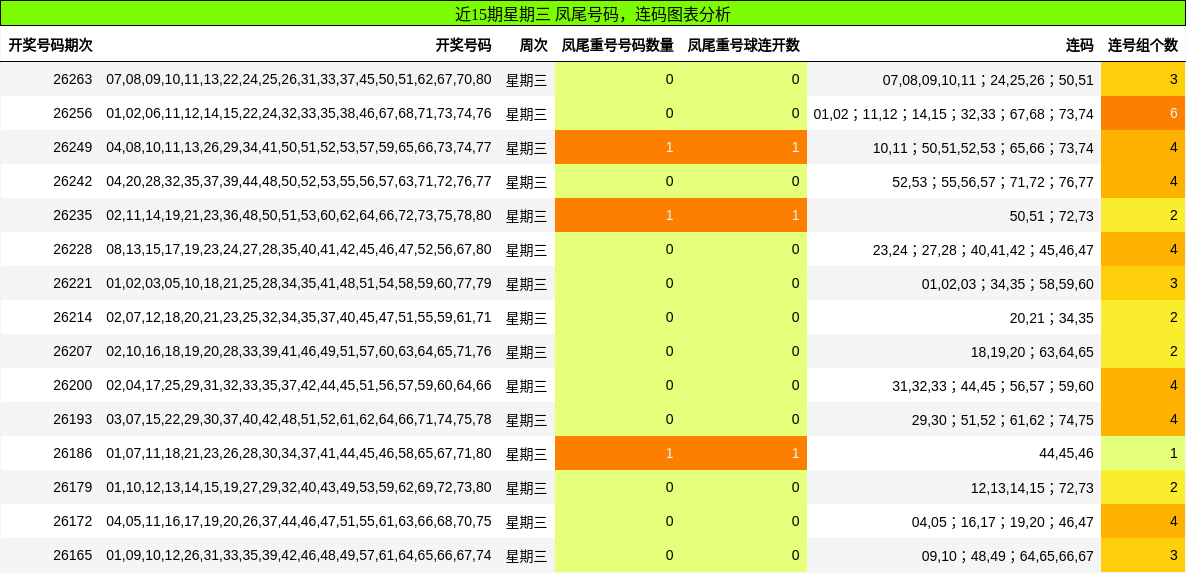Image resolution: width=1186 pixels, height=573 pixels.
Task: Click orange 凤尾重号球连开数 cell in row 26186
Action: click(x=744, y=454)
